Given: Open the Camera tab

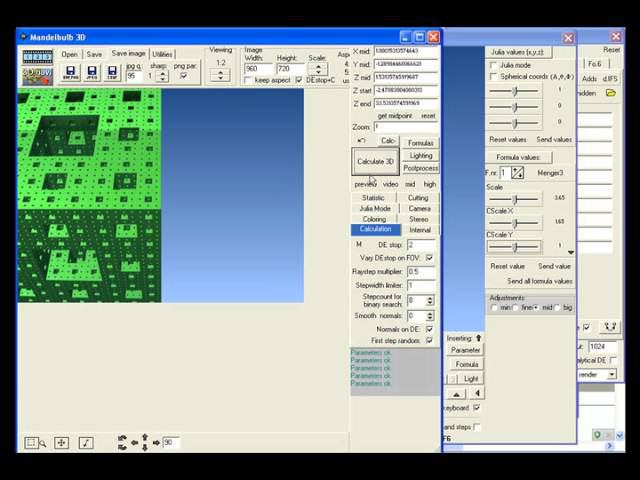Looking at the screenshot, I should coord(420,209).
